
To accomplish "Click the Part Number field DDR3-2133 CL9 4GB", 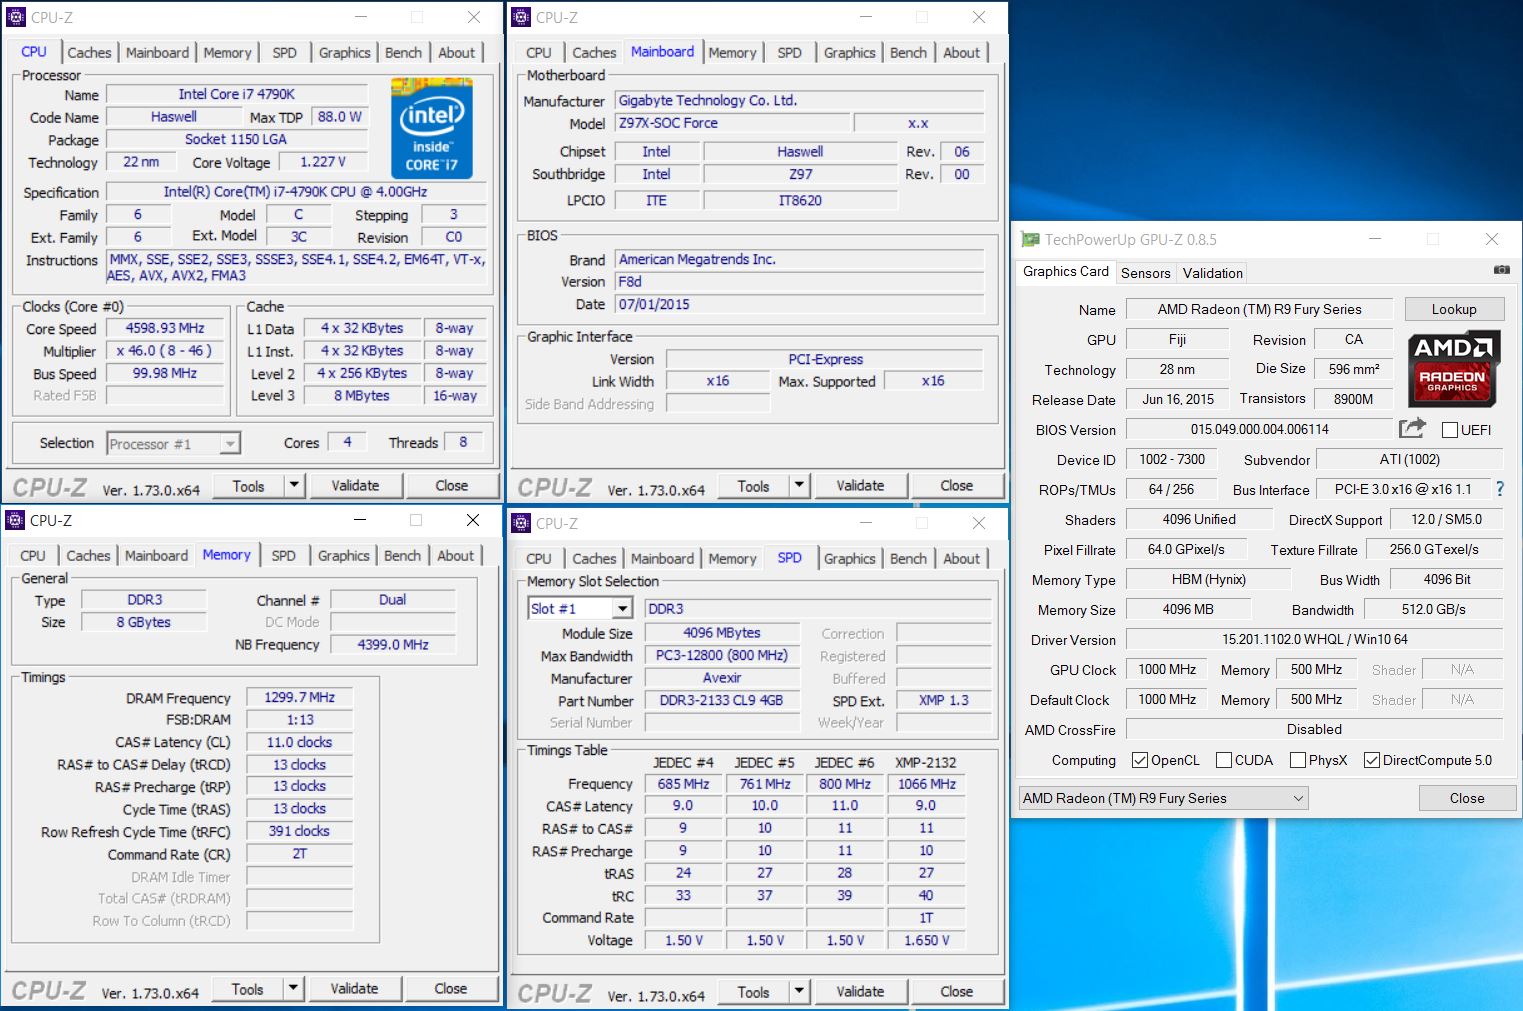I will click(721, 701).
